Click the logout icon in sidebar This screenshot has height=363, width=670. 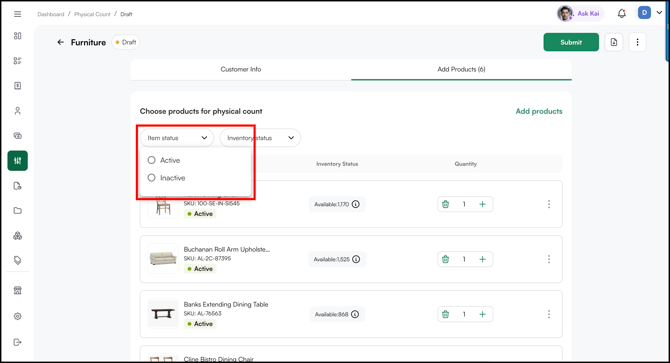click(18, 342)
